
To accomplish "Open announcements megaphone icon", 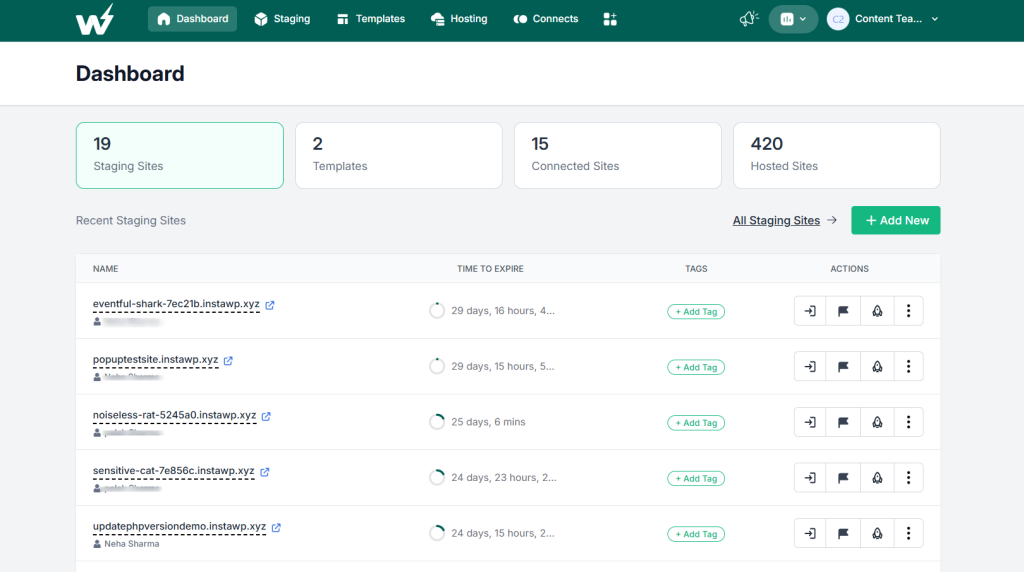I will coord(749,19).
